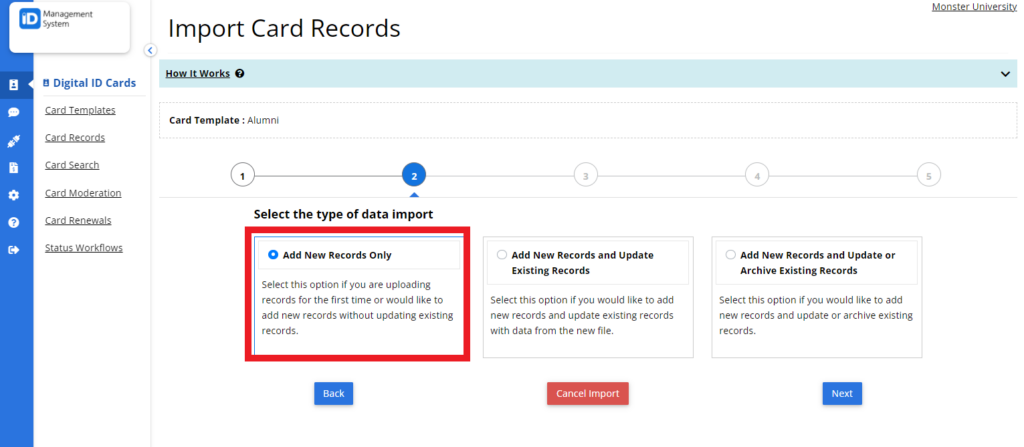Go to step 1 in the wizard
The height and width of the screenshot is (447, 1024).
[242, 176]
